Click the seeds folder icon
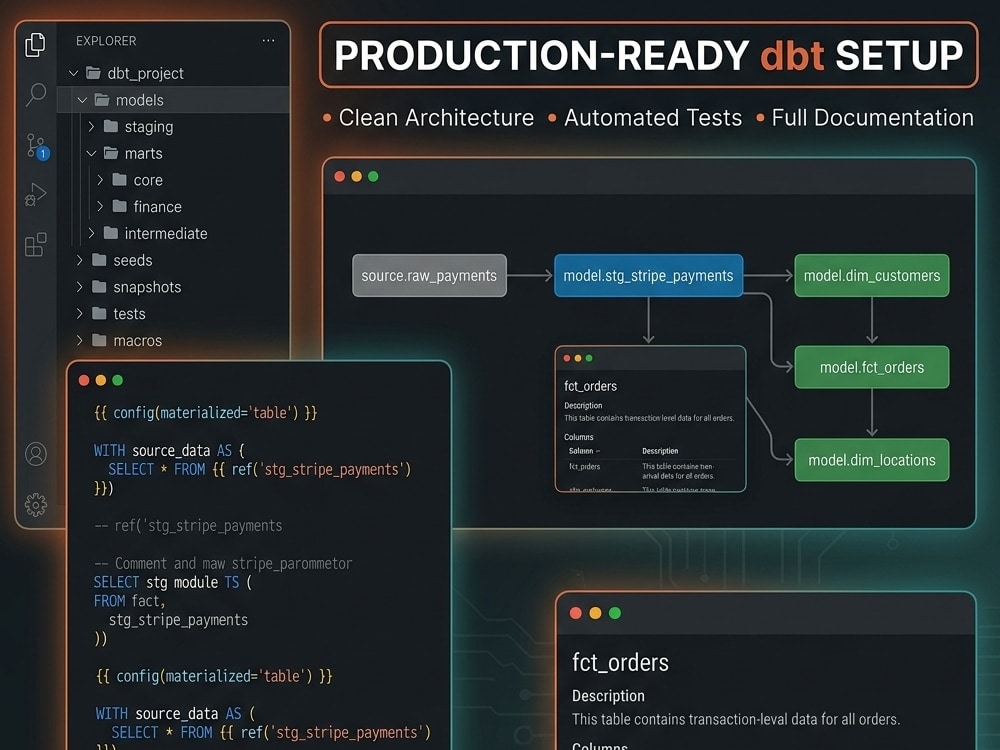Viewport: 1000px width, 750px height. click(99, 260)
